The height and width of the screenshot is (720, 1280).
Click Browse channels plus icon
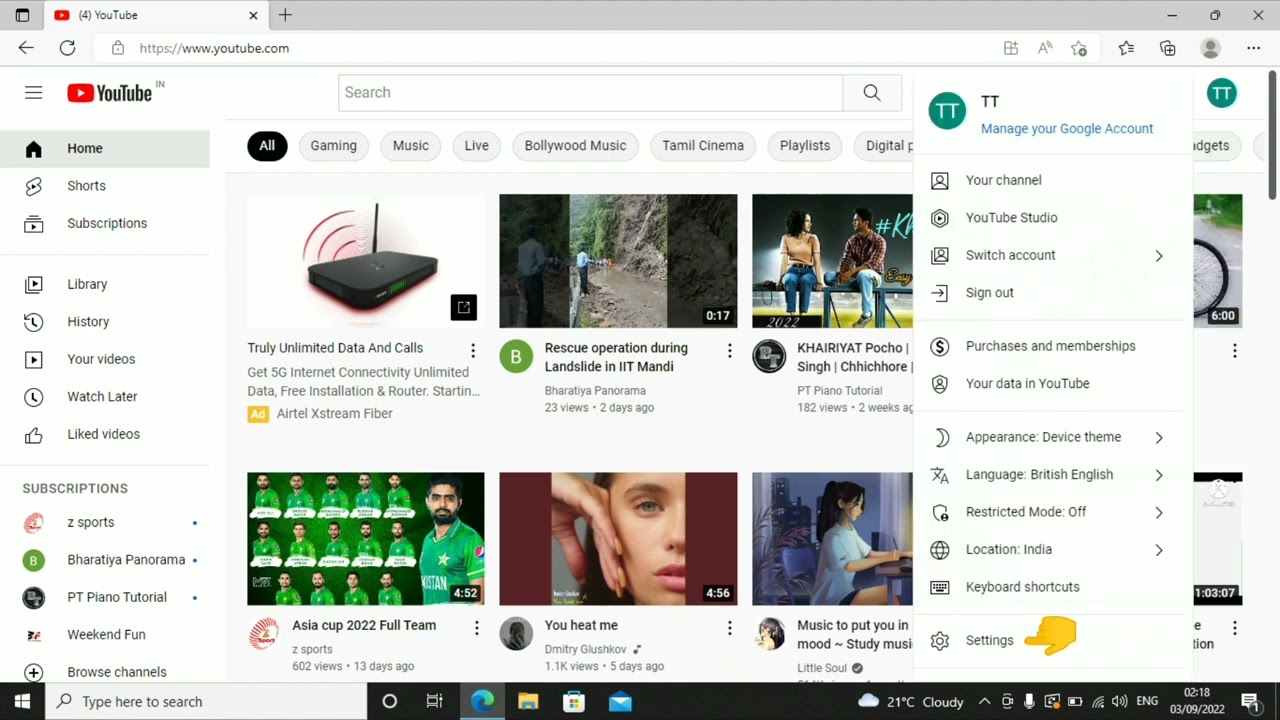(33, 672)
